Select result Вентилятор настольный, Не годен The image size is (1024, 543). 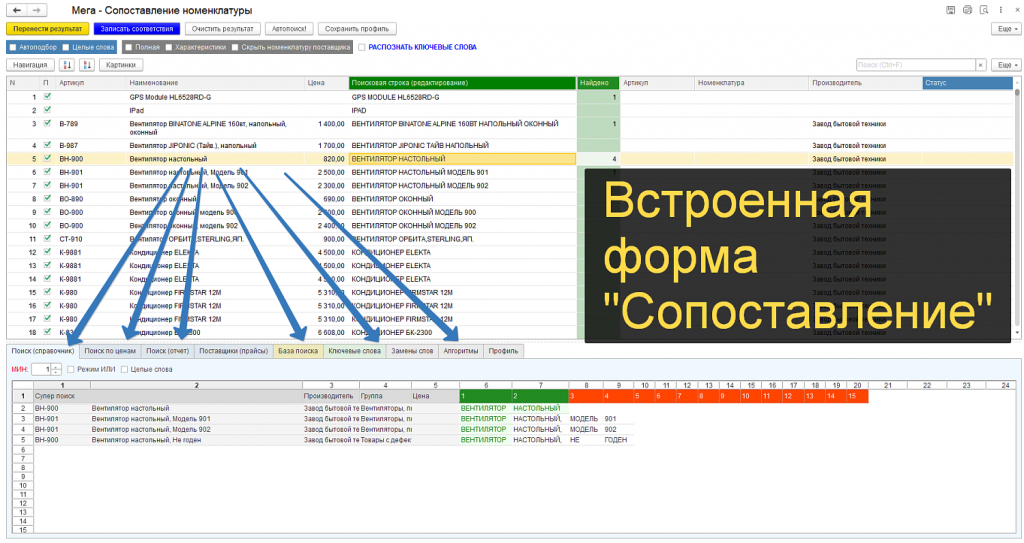[x=196, y=440]
